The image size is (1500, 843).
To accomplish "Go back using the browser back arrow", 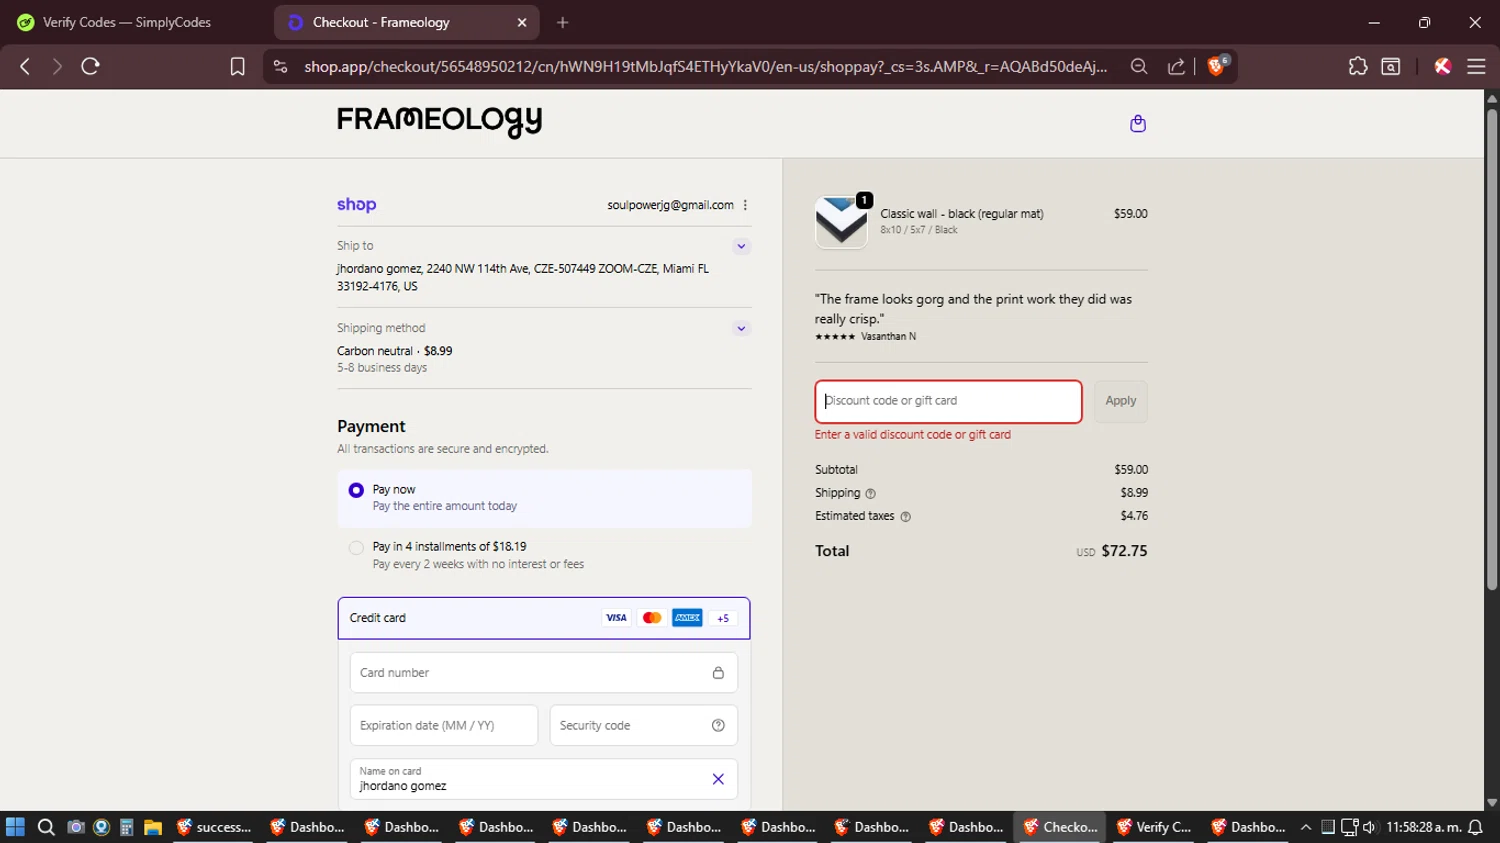I will coord(25,66).
